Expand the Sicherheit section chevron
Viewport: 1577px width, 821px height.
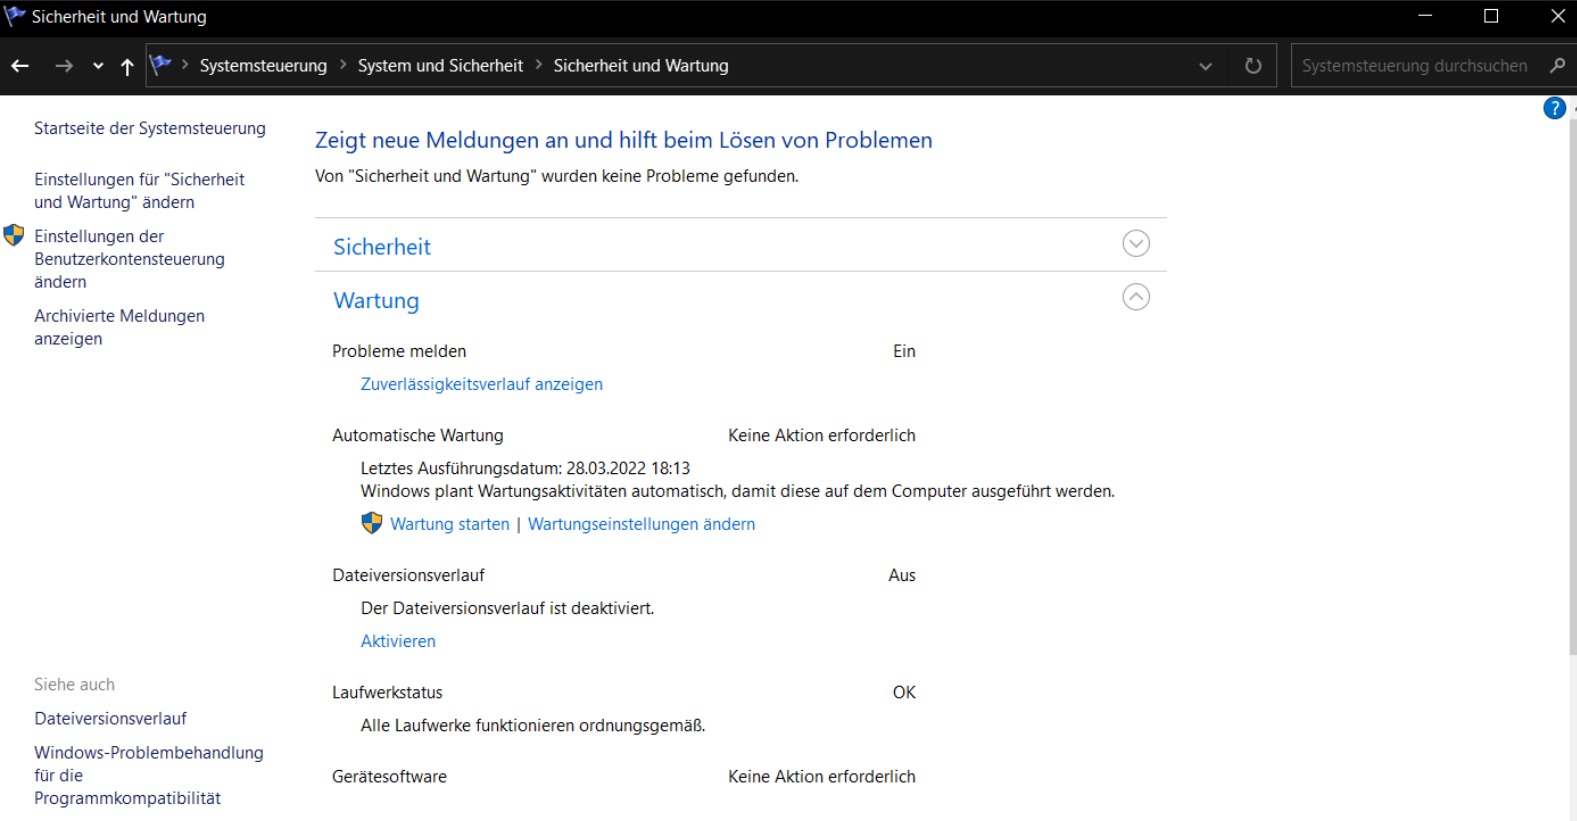tap(1136, 243)
